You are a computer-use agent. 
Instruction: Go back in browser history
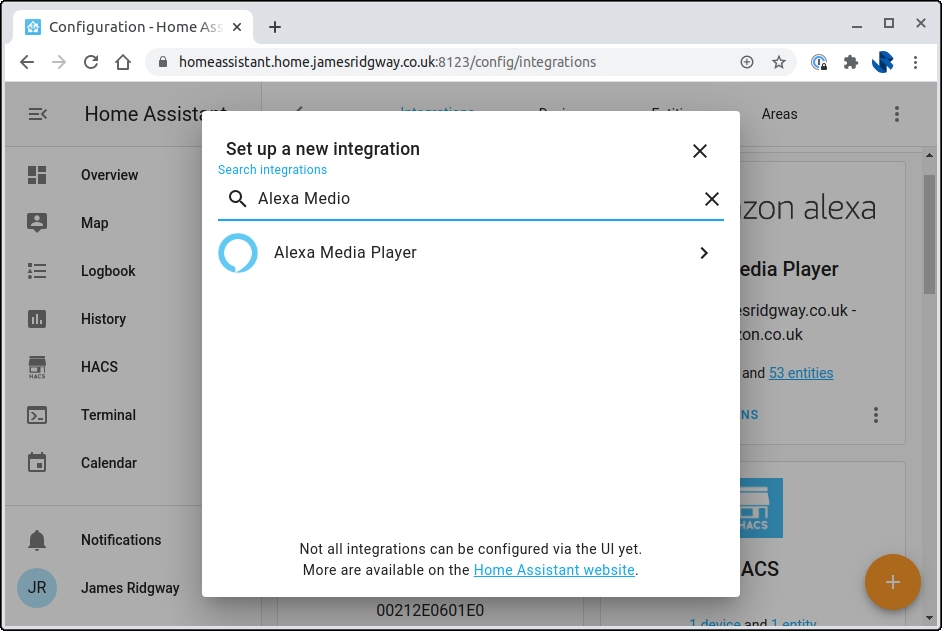[x=27, y=62]
